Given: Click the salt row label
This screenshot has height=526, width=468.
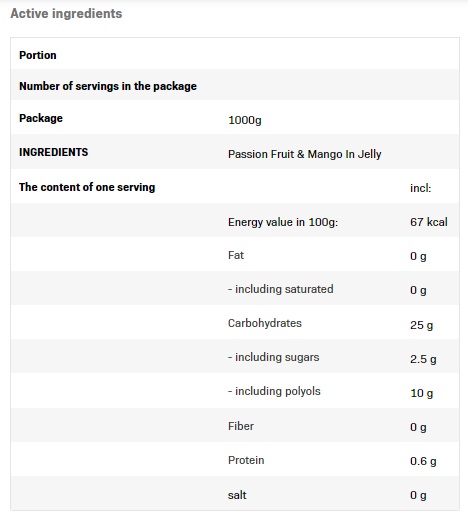Looking at the screenshot, I should (x=237, y=495).
